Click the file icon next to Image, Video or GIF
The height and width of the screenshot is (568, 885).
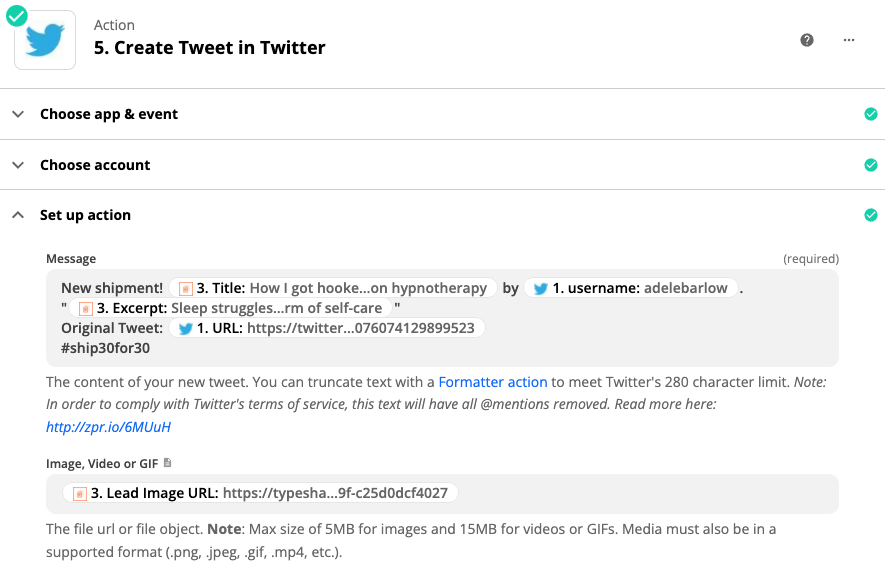tap(167, 463)
